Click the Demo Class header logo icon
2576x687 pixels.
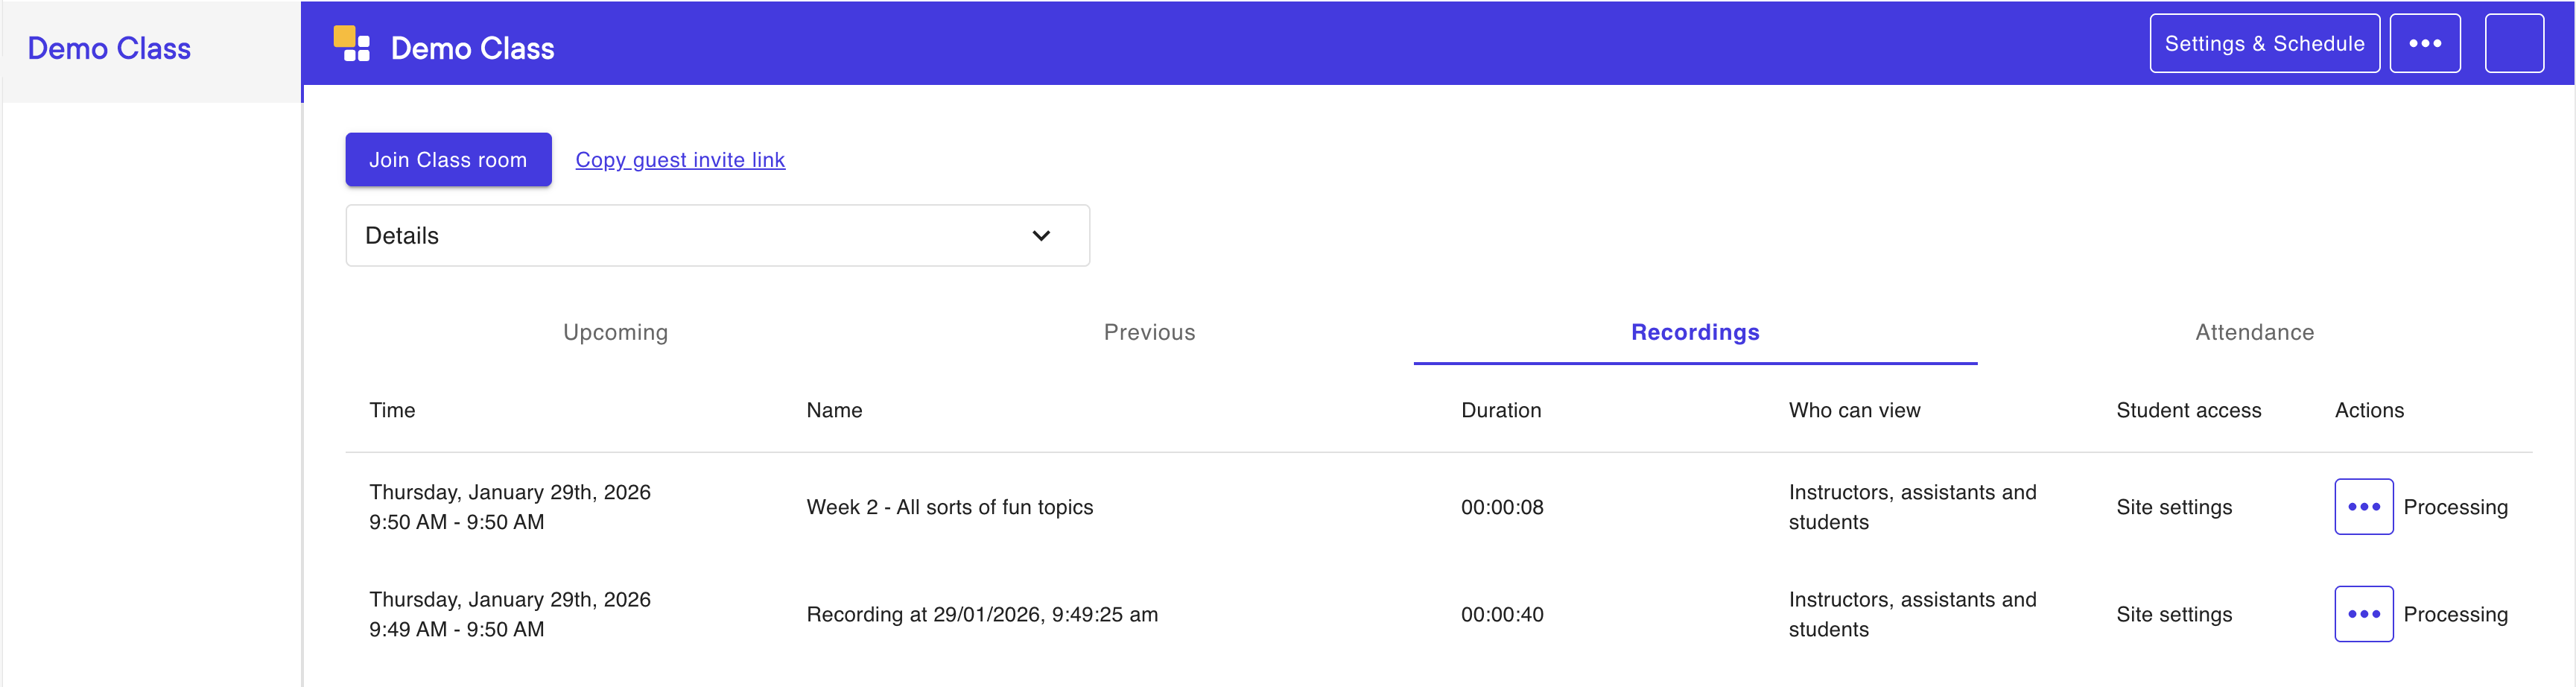tap(351, 44)
